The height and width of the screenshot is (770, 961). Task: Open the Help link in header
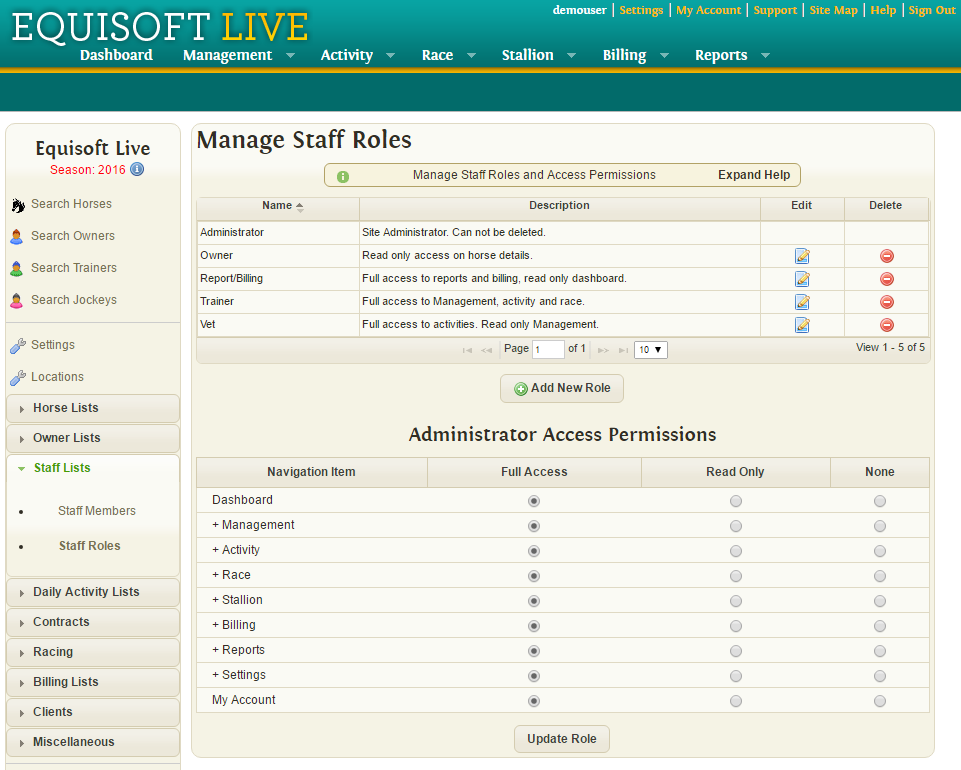point(883,10)
